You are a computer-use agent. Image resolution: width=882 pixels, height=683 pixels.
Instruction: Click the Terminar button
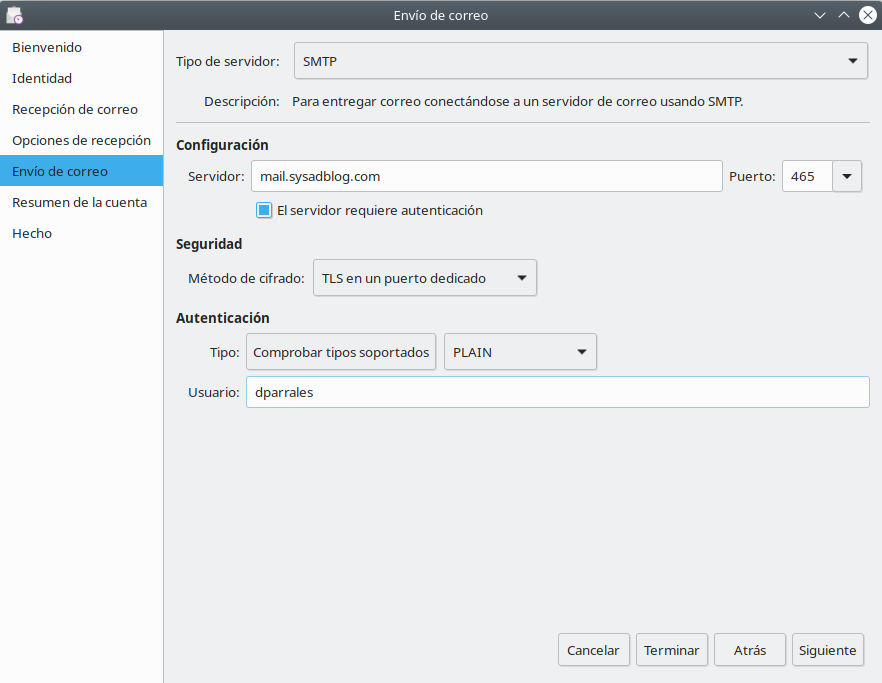click(x=672, y=650)
